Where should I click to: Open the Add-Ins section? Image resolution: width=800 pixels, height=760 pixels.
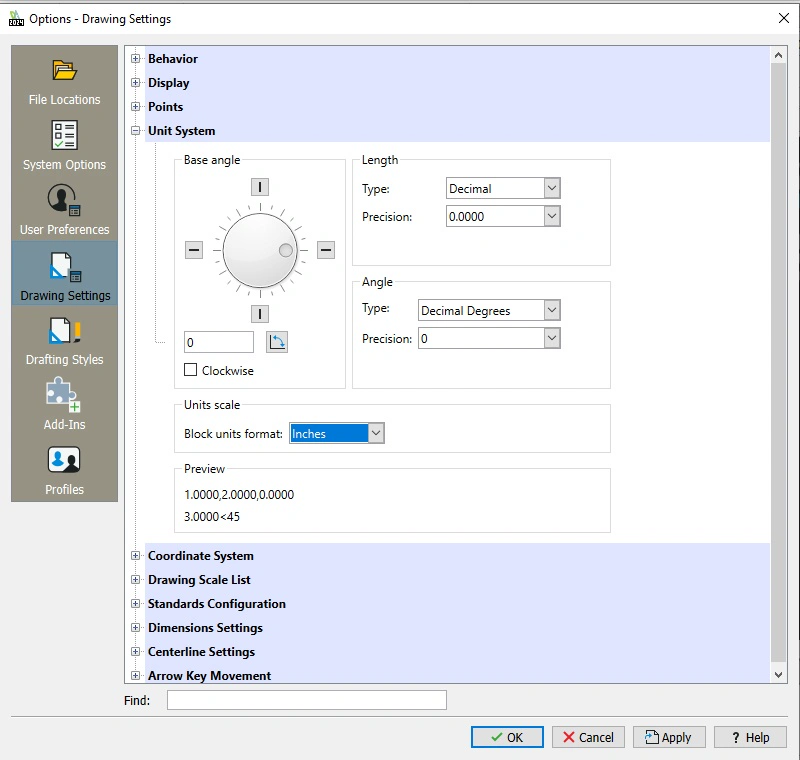pyautogui.click(x=64, y=405)
